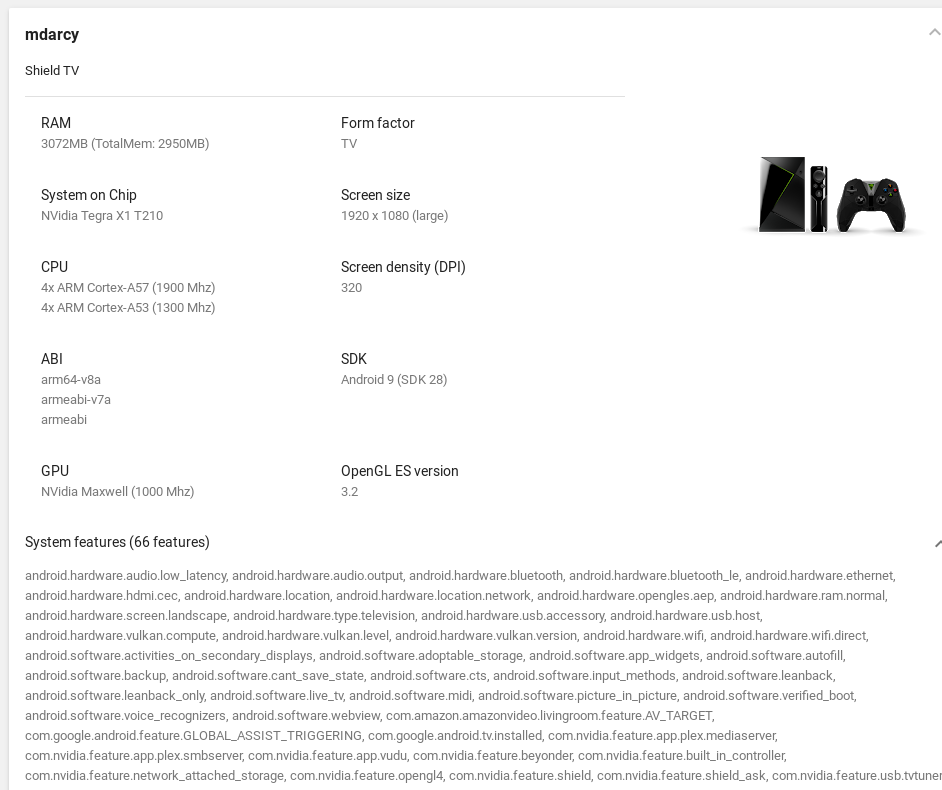
Task: Click the RAM label
Action: pos(56,123)
